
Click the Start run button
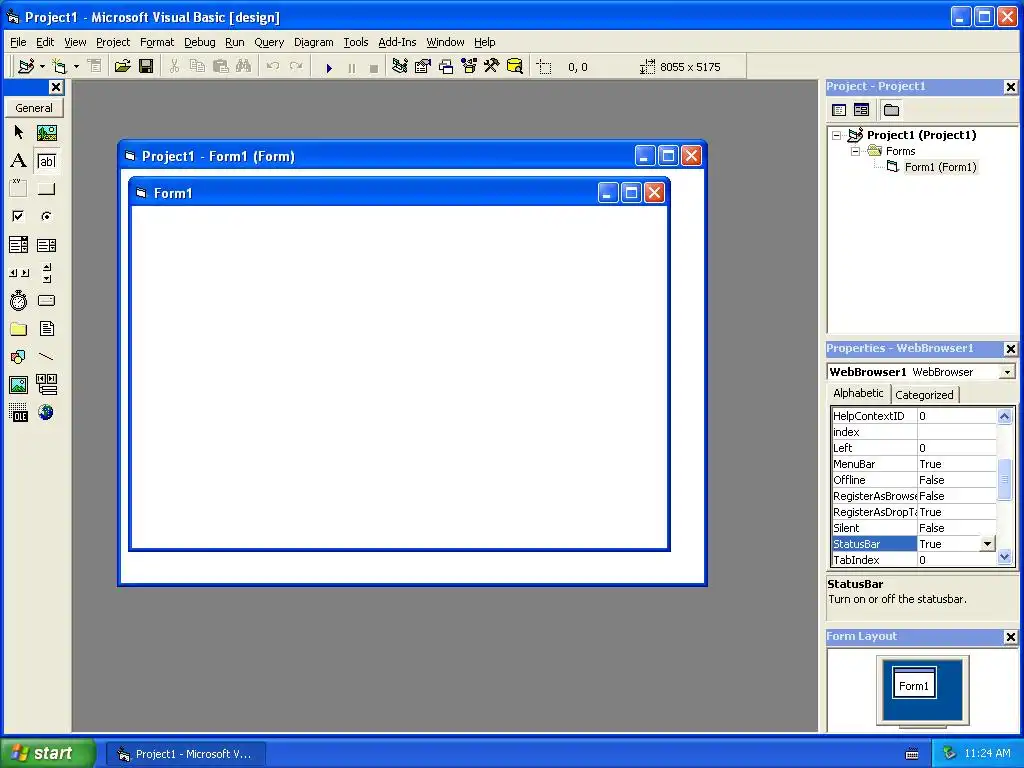coord(328,67)
